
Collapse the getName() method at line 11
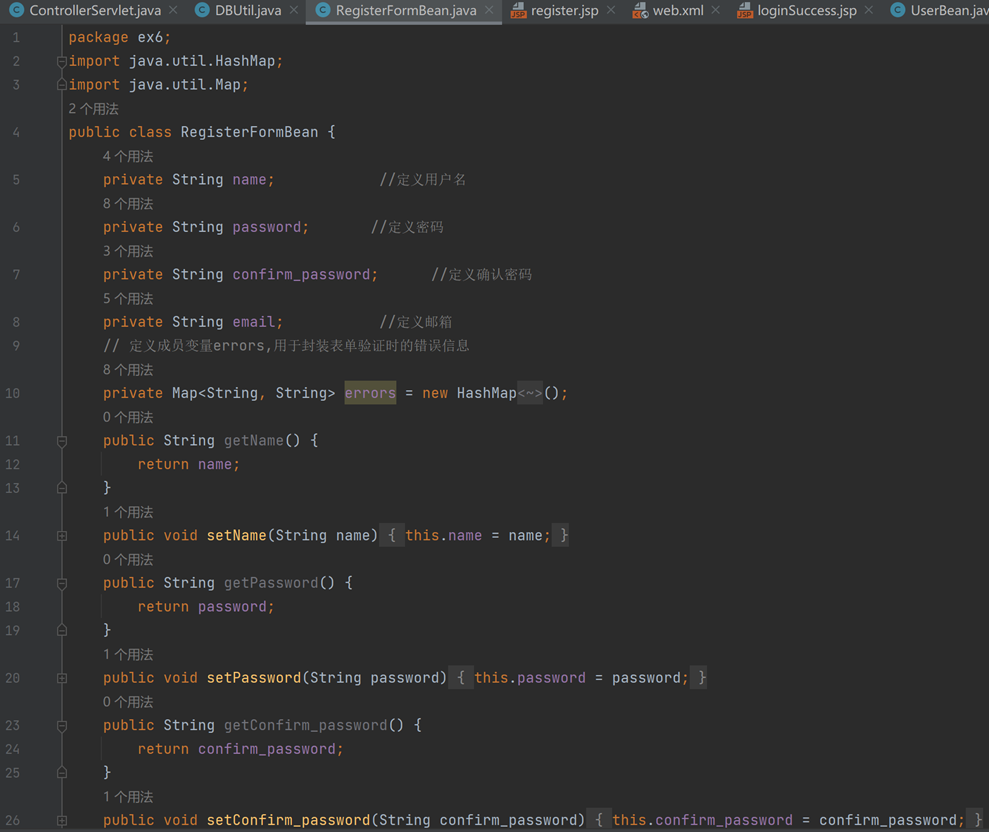coord(62,441)
